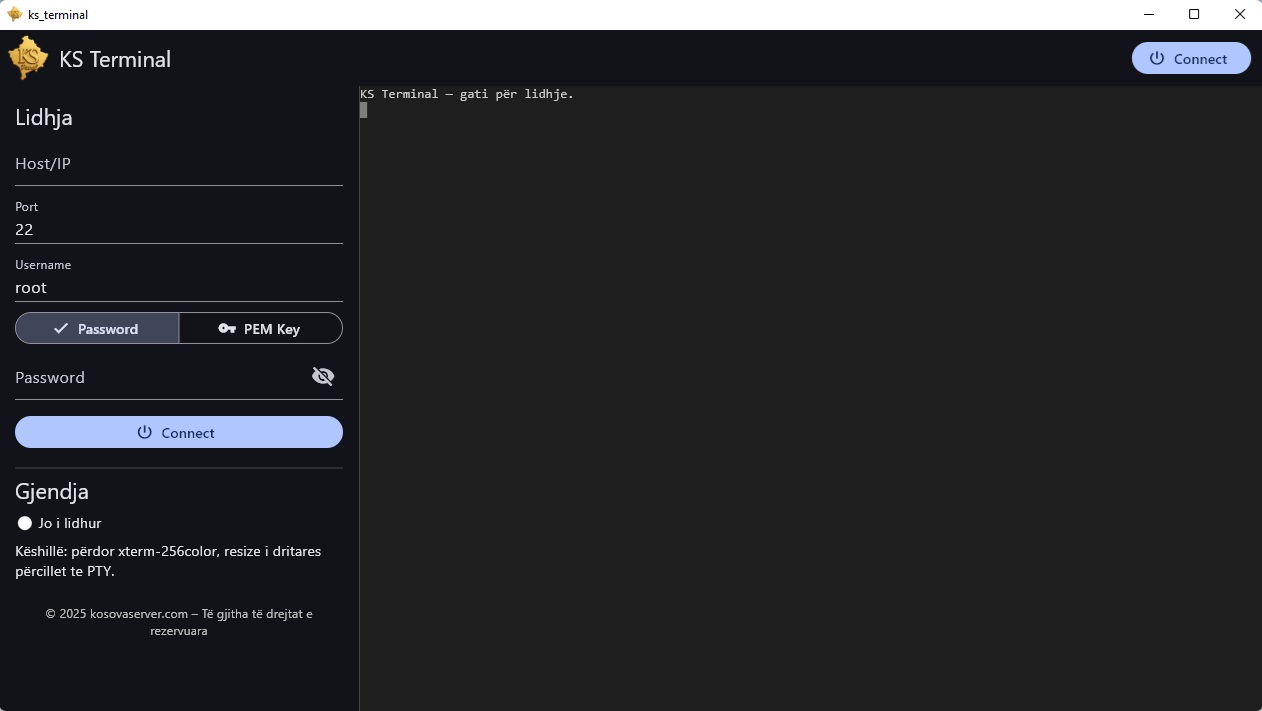Click the ks_terminal title bar app icon
The image size is (1262, 711).
[x=14, y=14]
